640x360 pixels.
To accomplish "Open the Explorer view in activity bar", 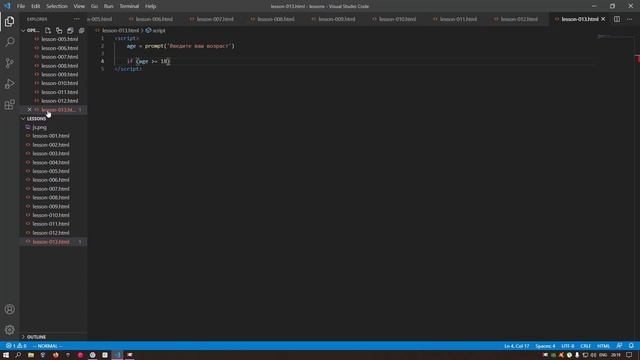I will coord(9,21).
